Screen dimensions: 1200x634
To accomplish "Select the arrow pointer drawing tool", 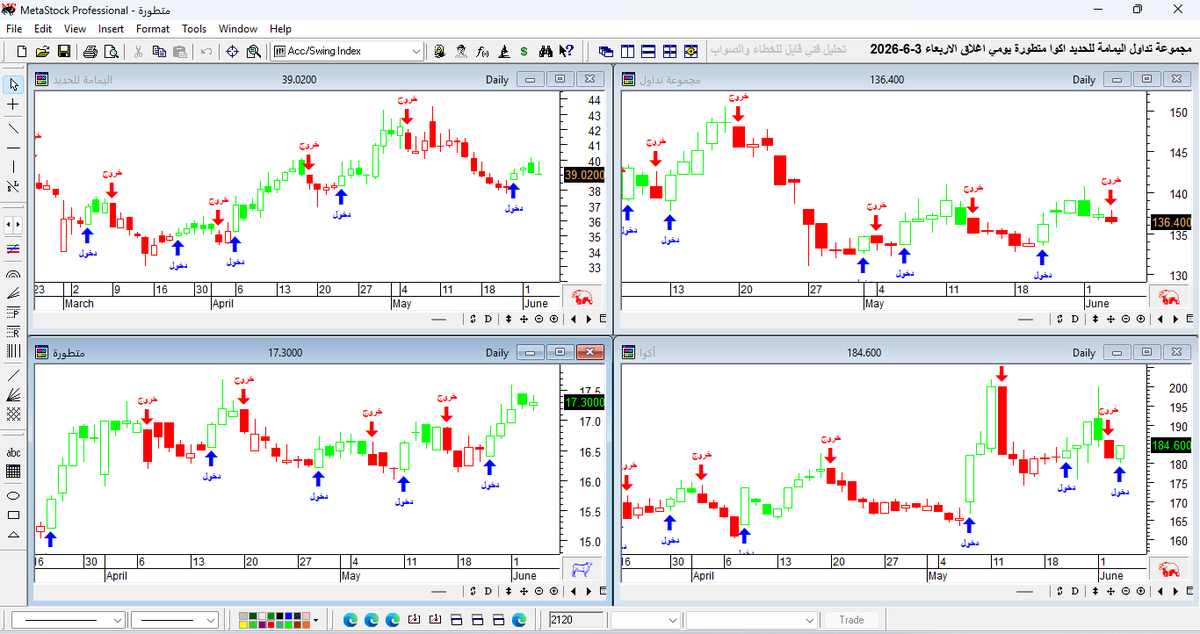I will (x=13, y=84).
